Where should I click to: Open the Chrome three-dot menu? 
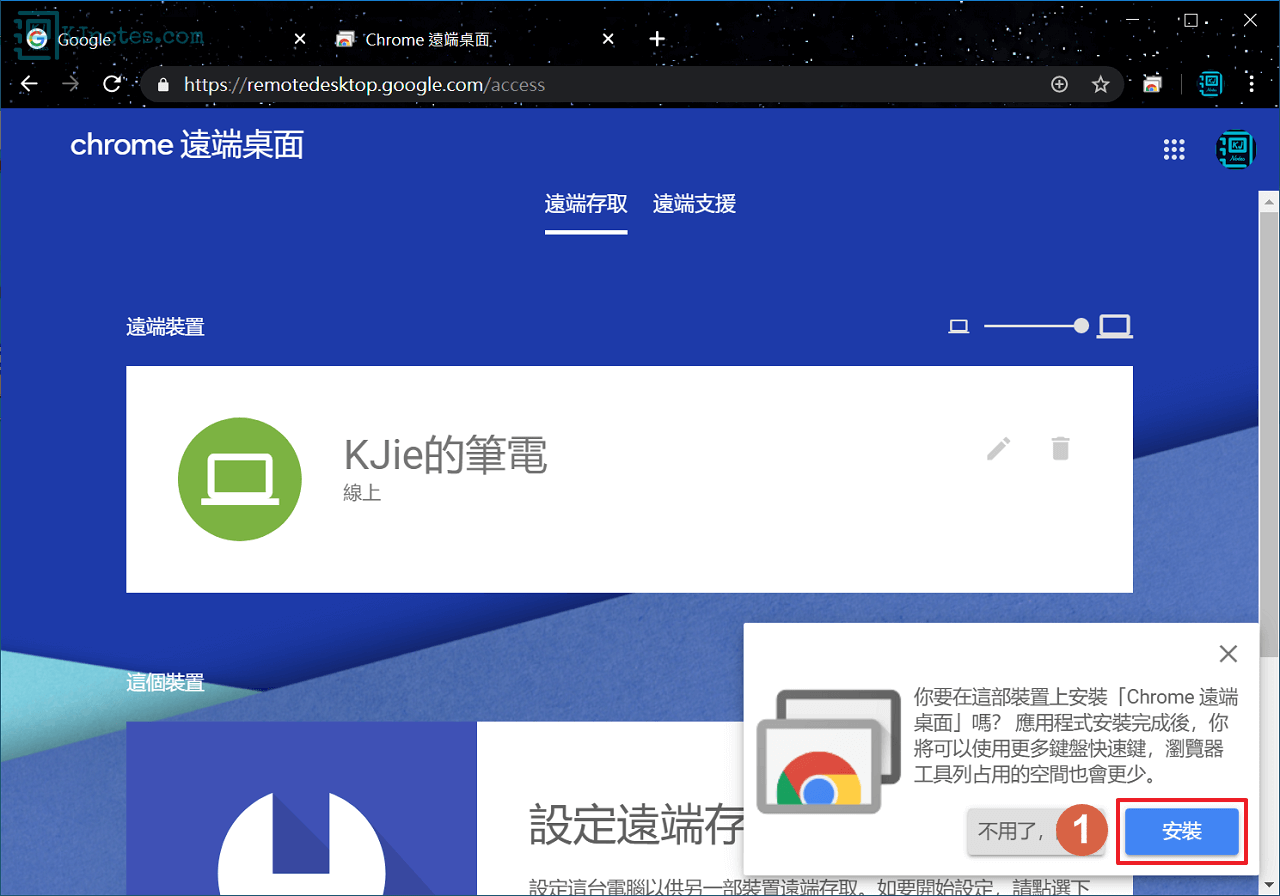1252,85
